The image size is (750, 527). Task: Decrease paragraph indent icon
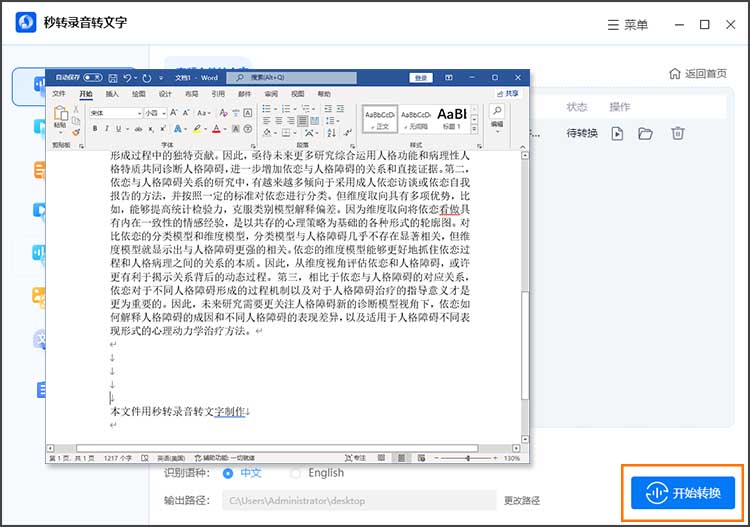328,109
